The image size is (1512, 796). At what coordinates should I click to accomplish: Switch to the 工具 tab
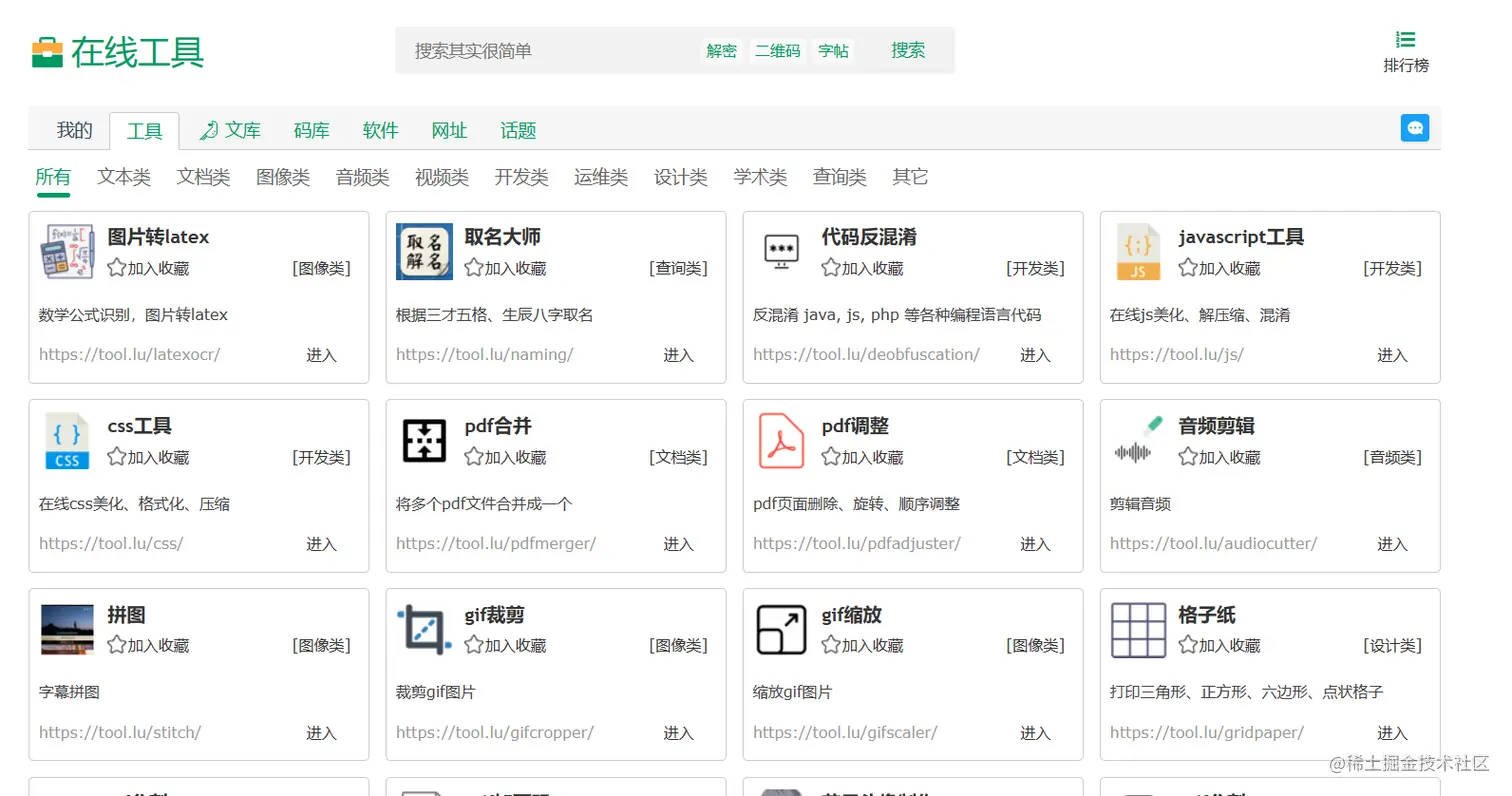(x=144, y=131)
